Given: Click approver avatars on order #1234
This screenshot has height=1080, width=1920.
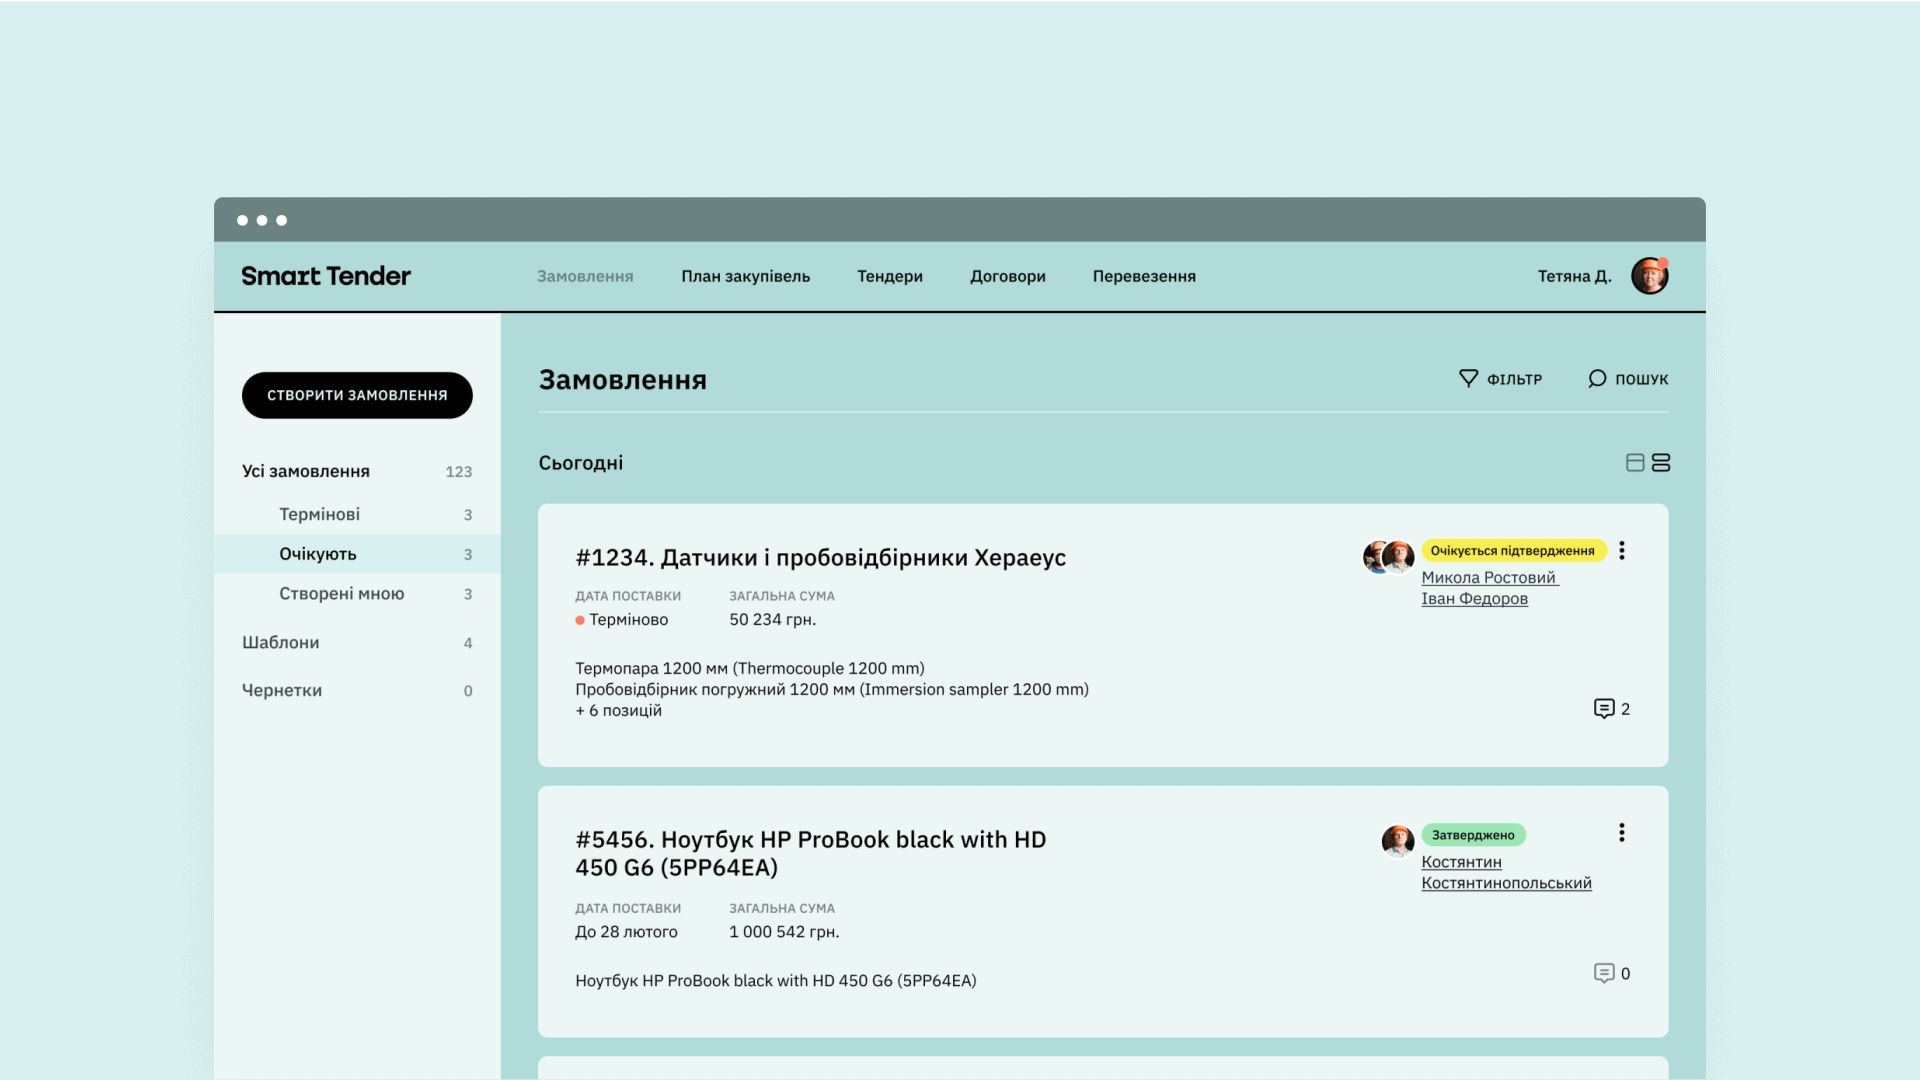Looking at the screenshot, I should pos(1388,557).
